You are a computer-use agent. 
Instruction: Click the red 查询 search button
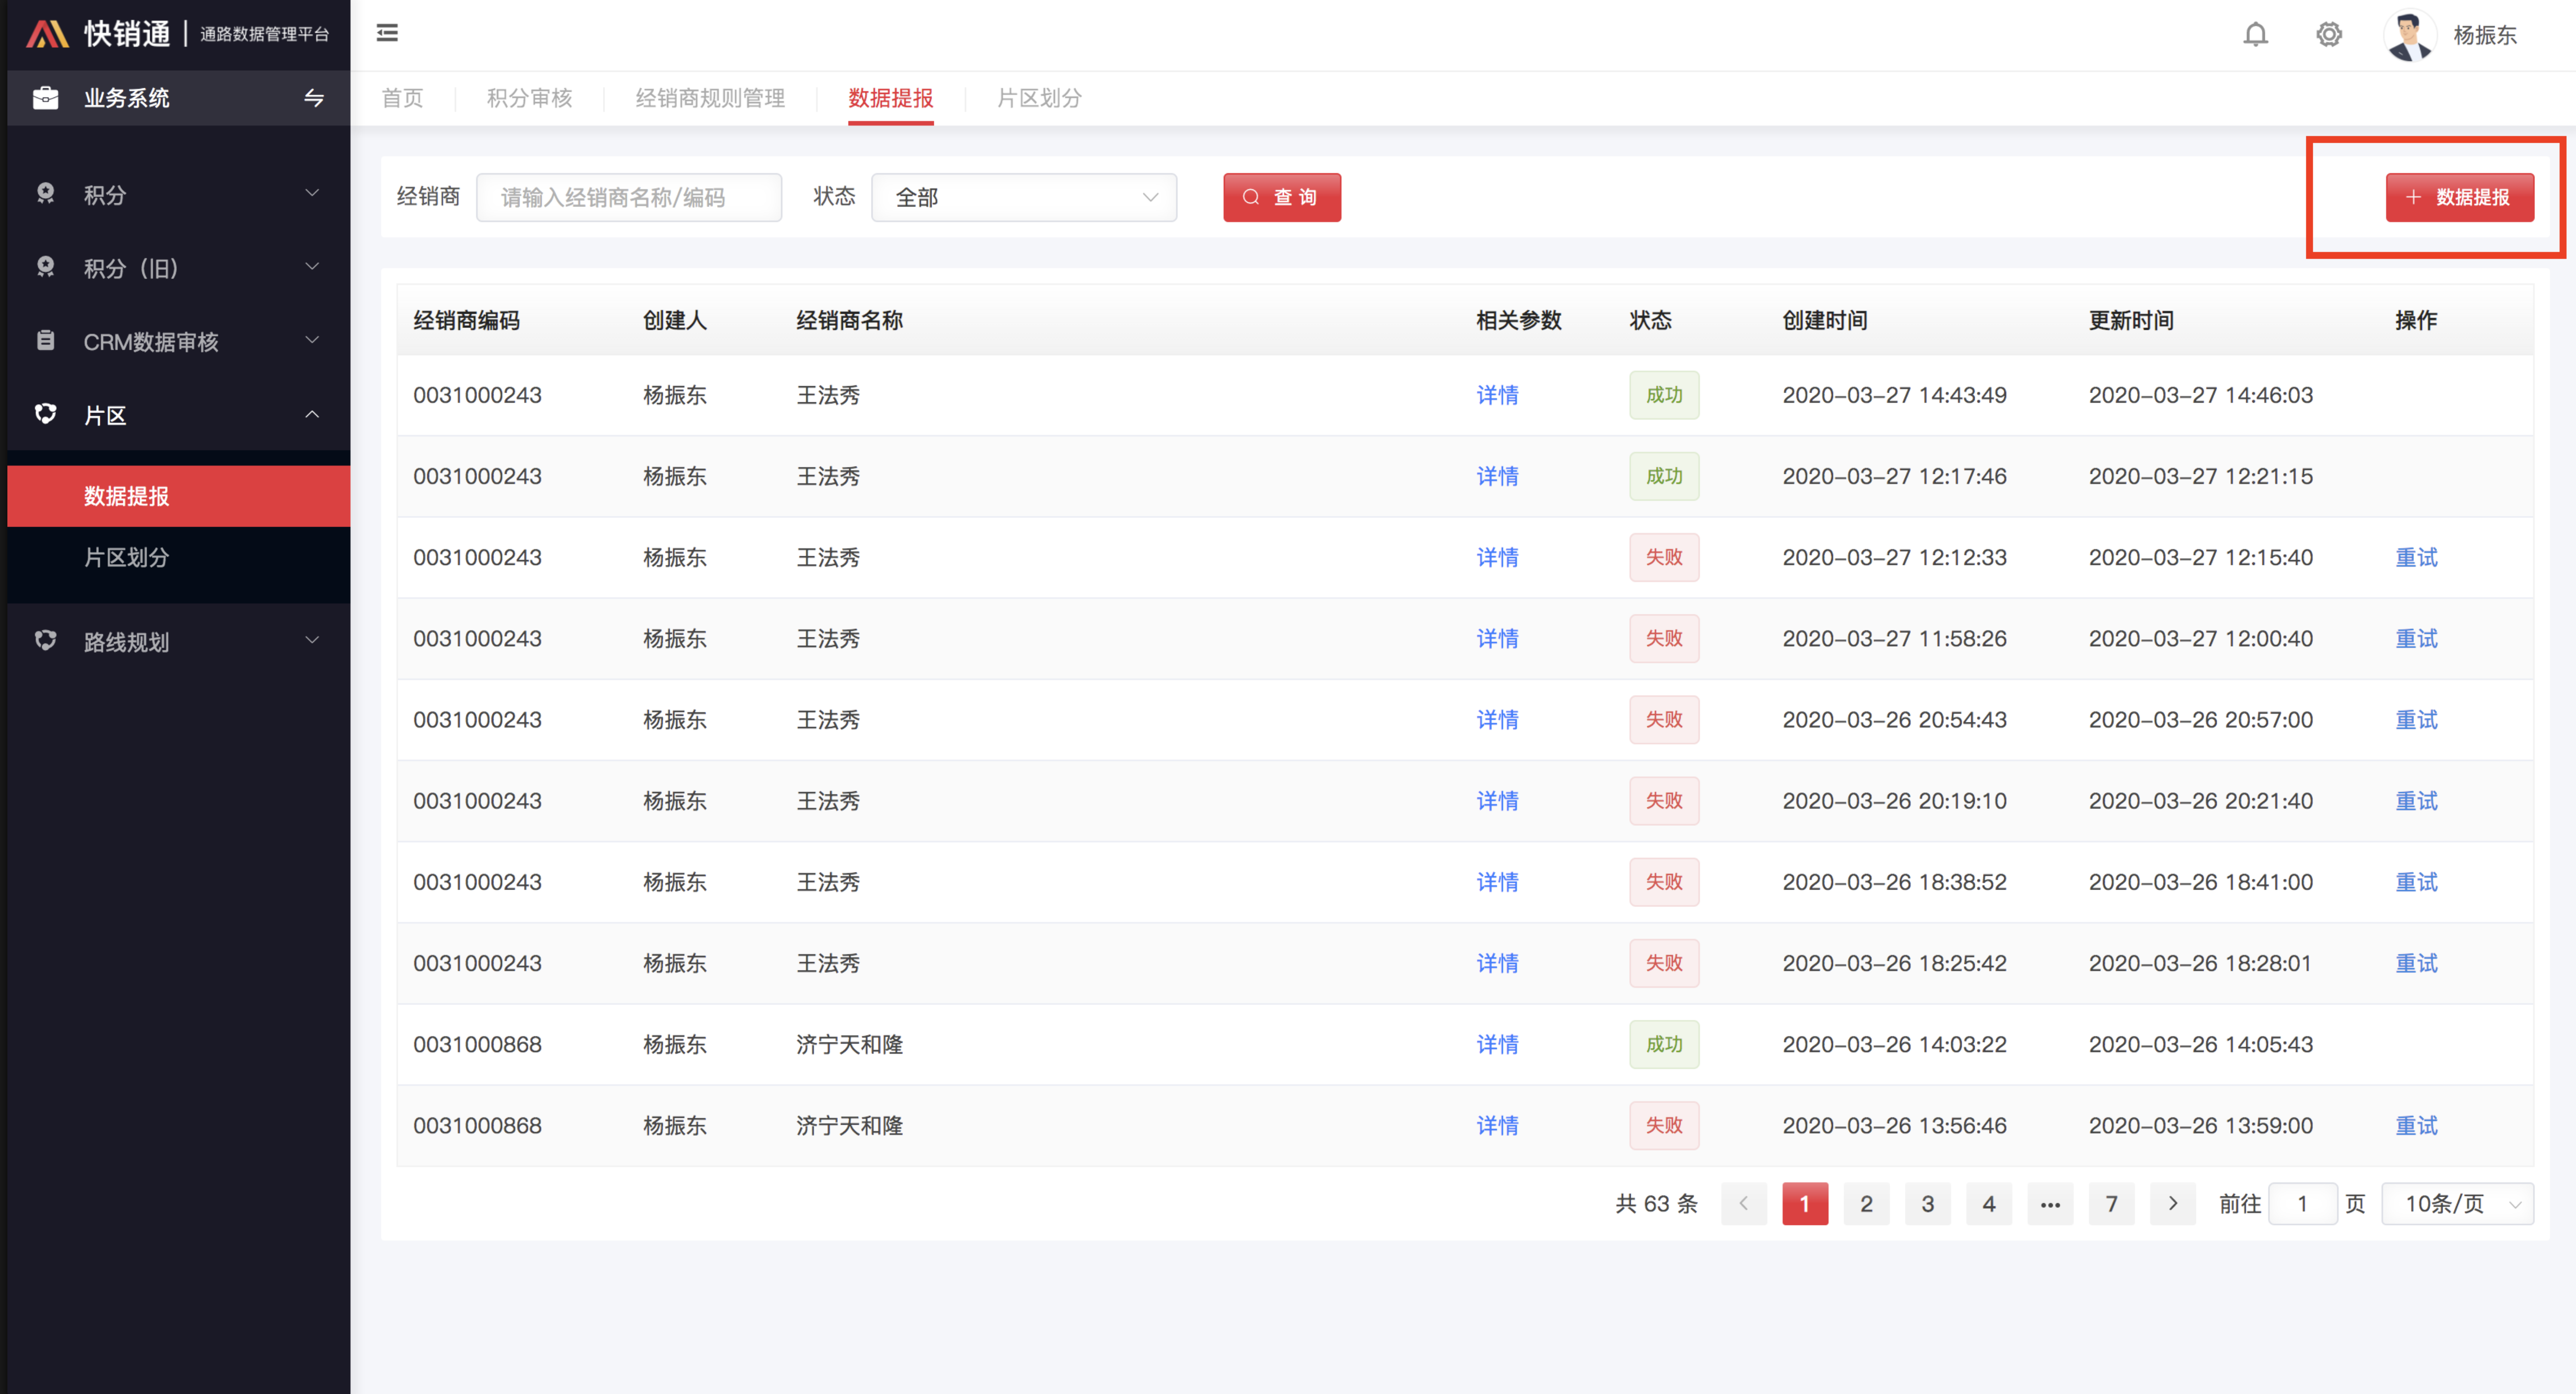pyautogui.click(x=1281, y=197)
